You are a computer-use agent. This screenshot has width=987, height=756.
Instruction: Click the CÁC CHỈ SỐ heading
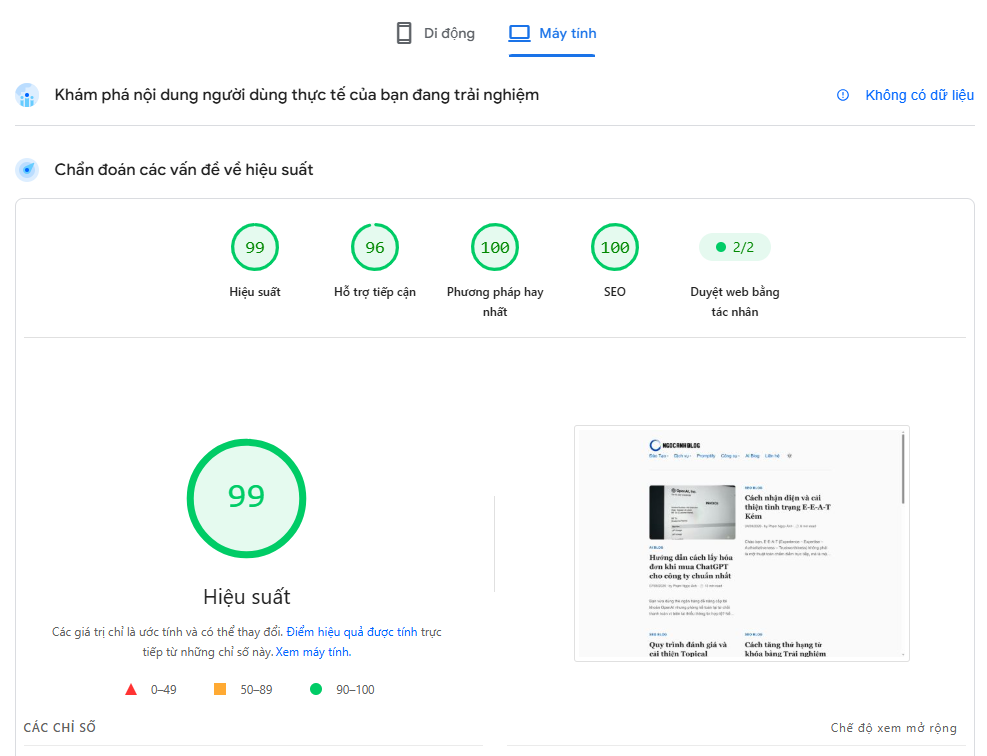(60, 728)
